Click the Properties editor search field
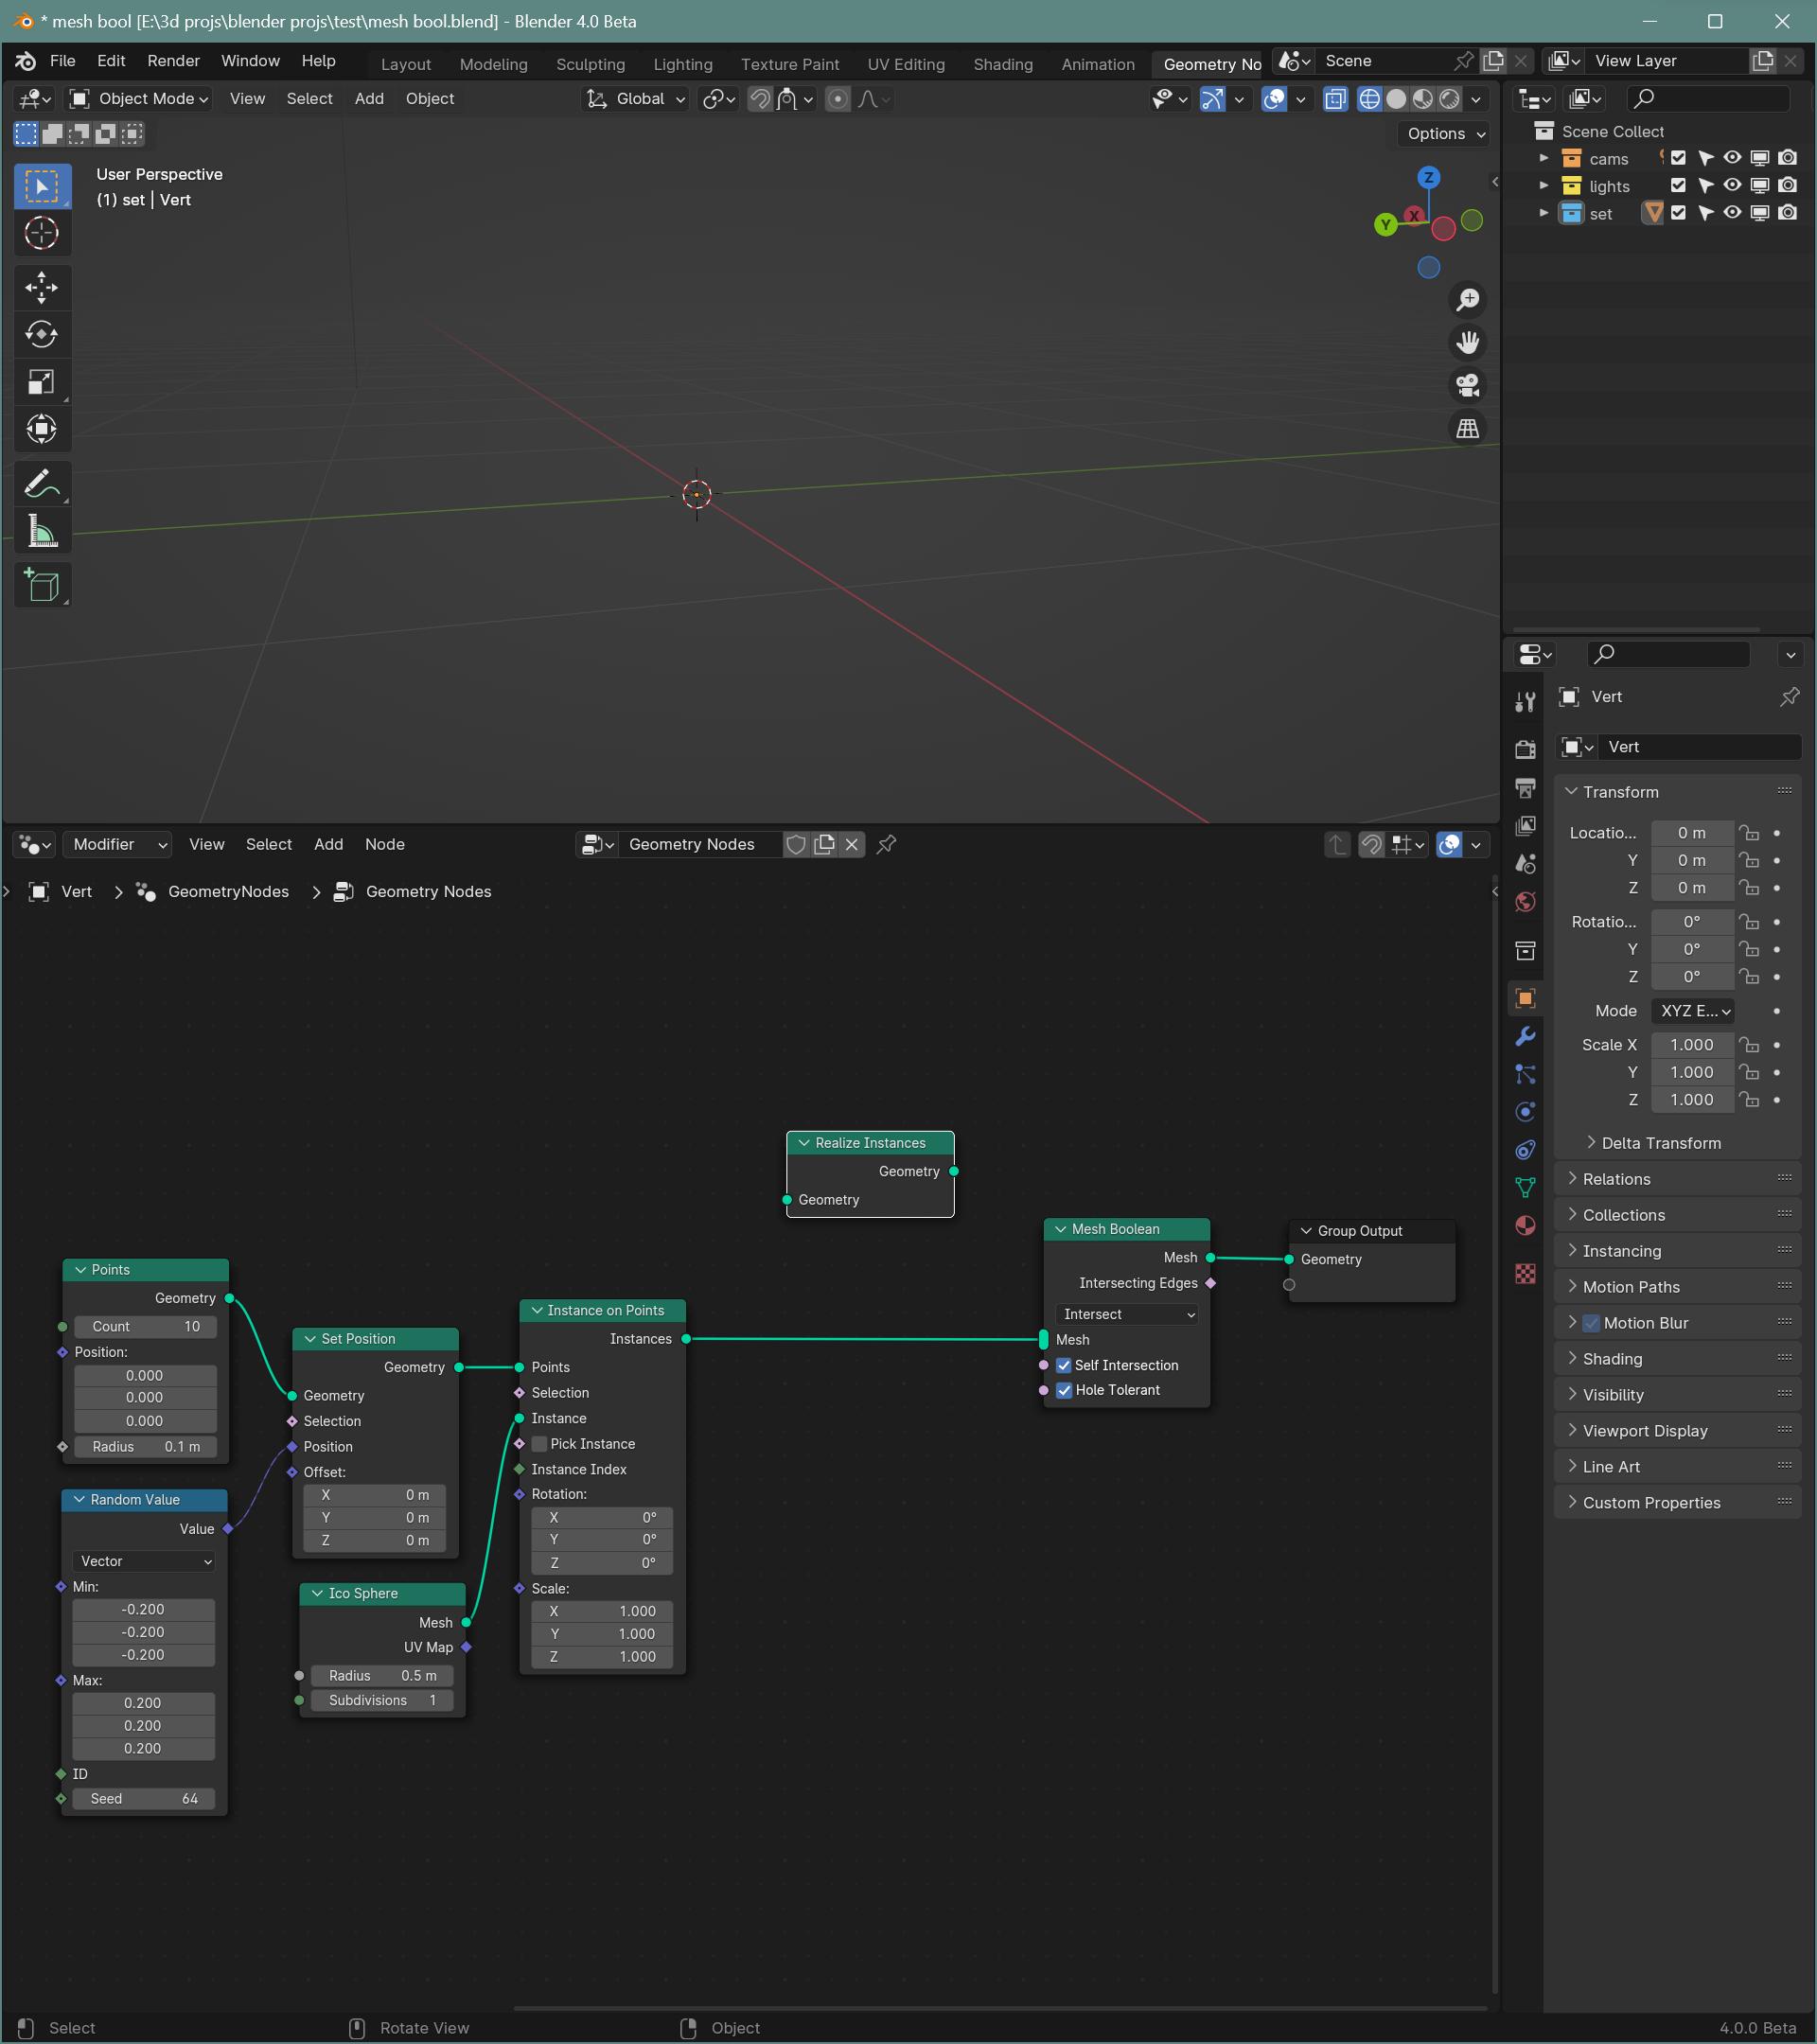Viewport: 1817px width, 2044px height. [x=1668, y=654]
